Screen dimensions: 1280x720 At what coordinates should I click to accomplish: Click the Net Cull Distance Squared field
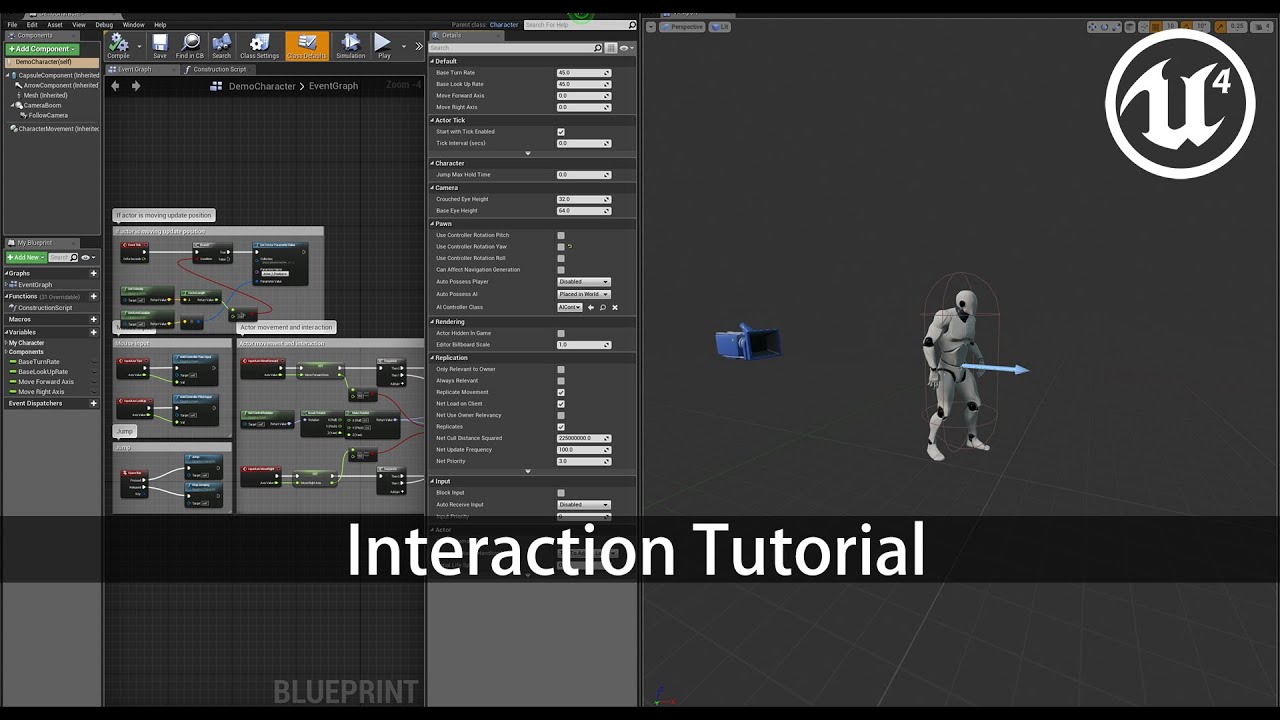tap(583, 438)
